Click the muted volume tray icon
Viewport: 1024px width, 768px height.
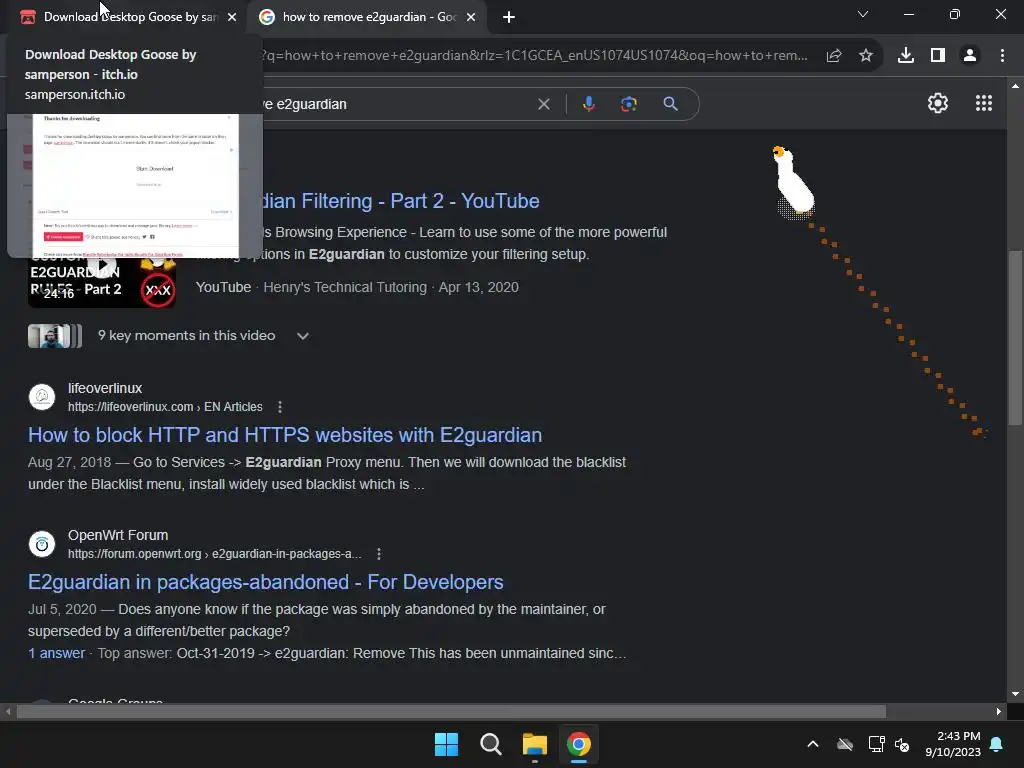[902, 744]
